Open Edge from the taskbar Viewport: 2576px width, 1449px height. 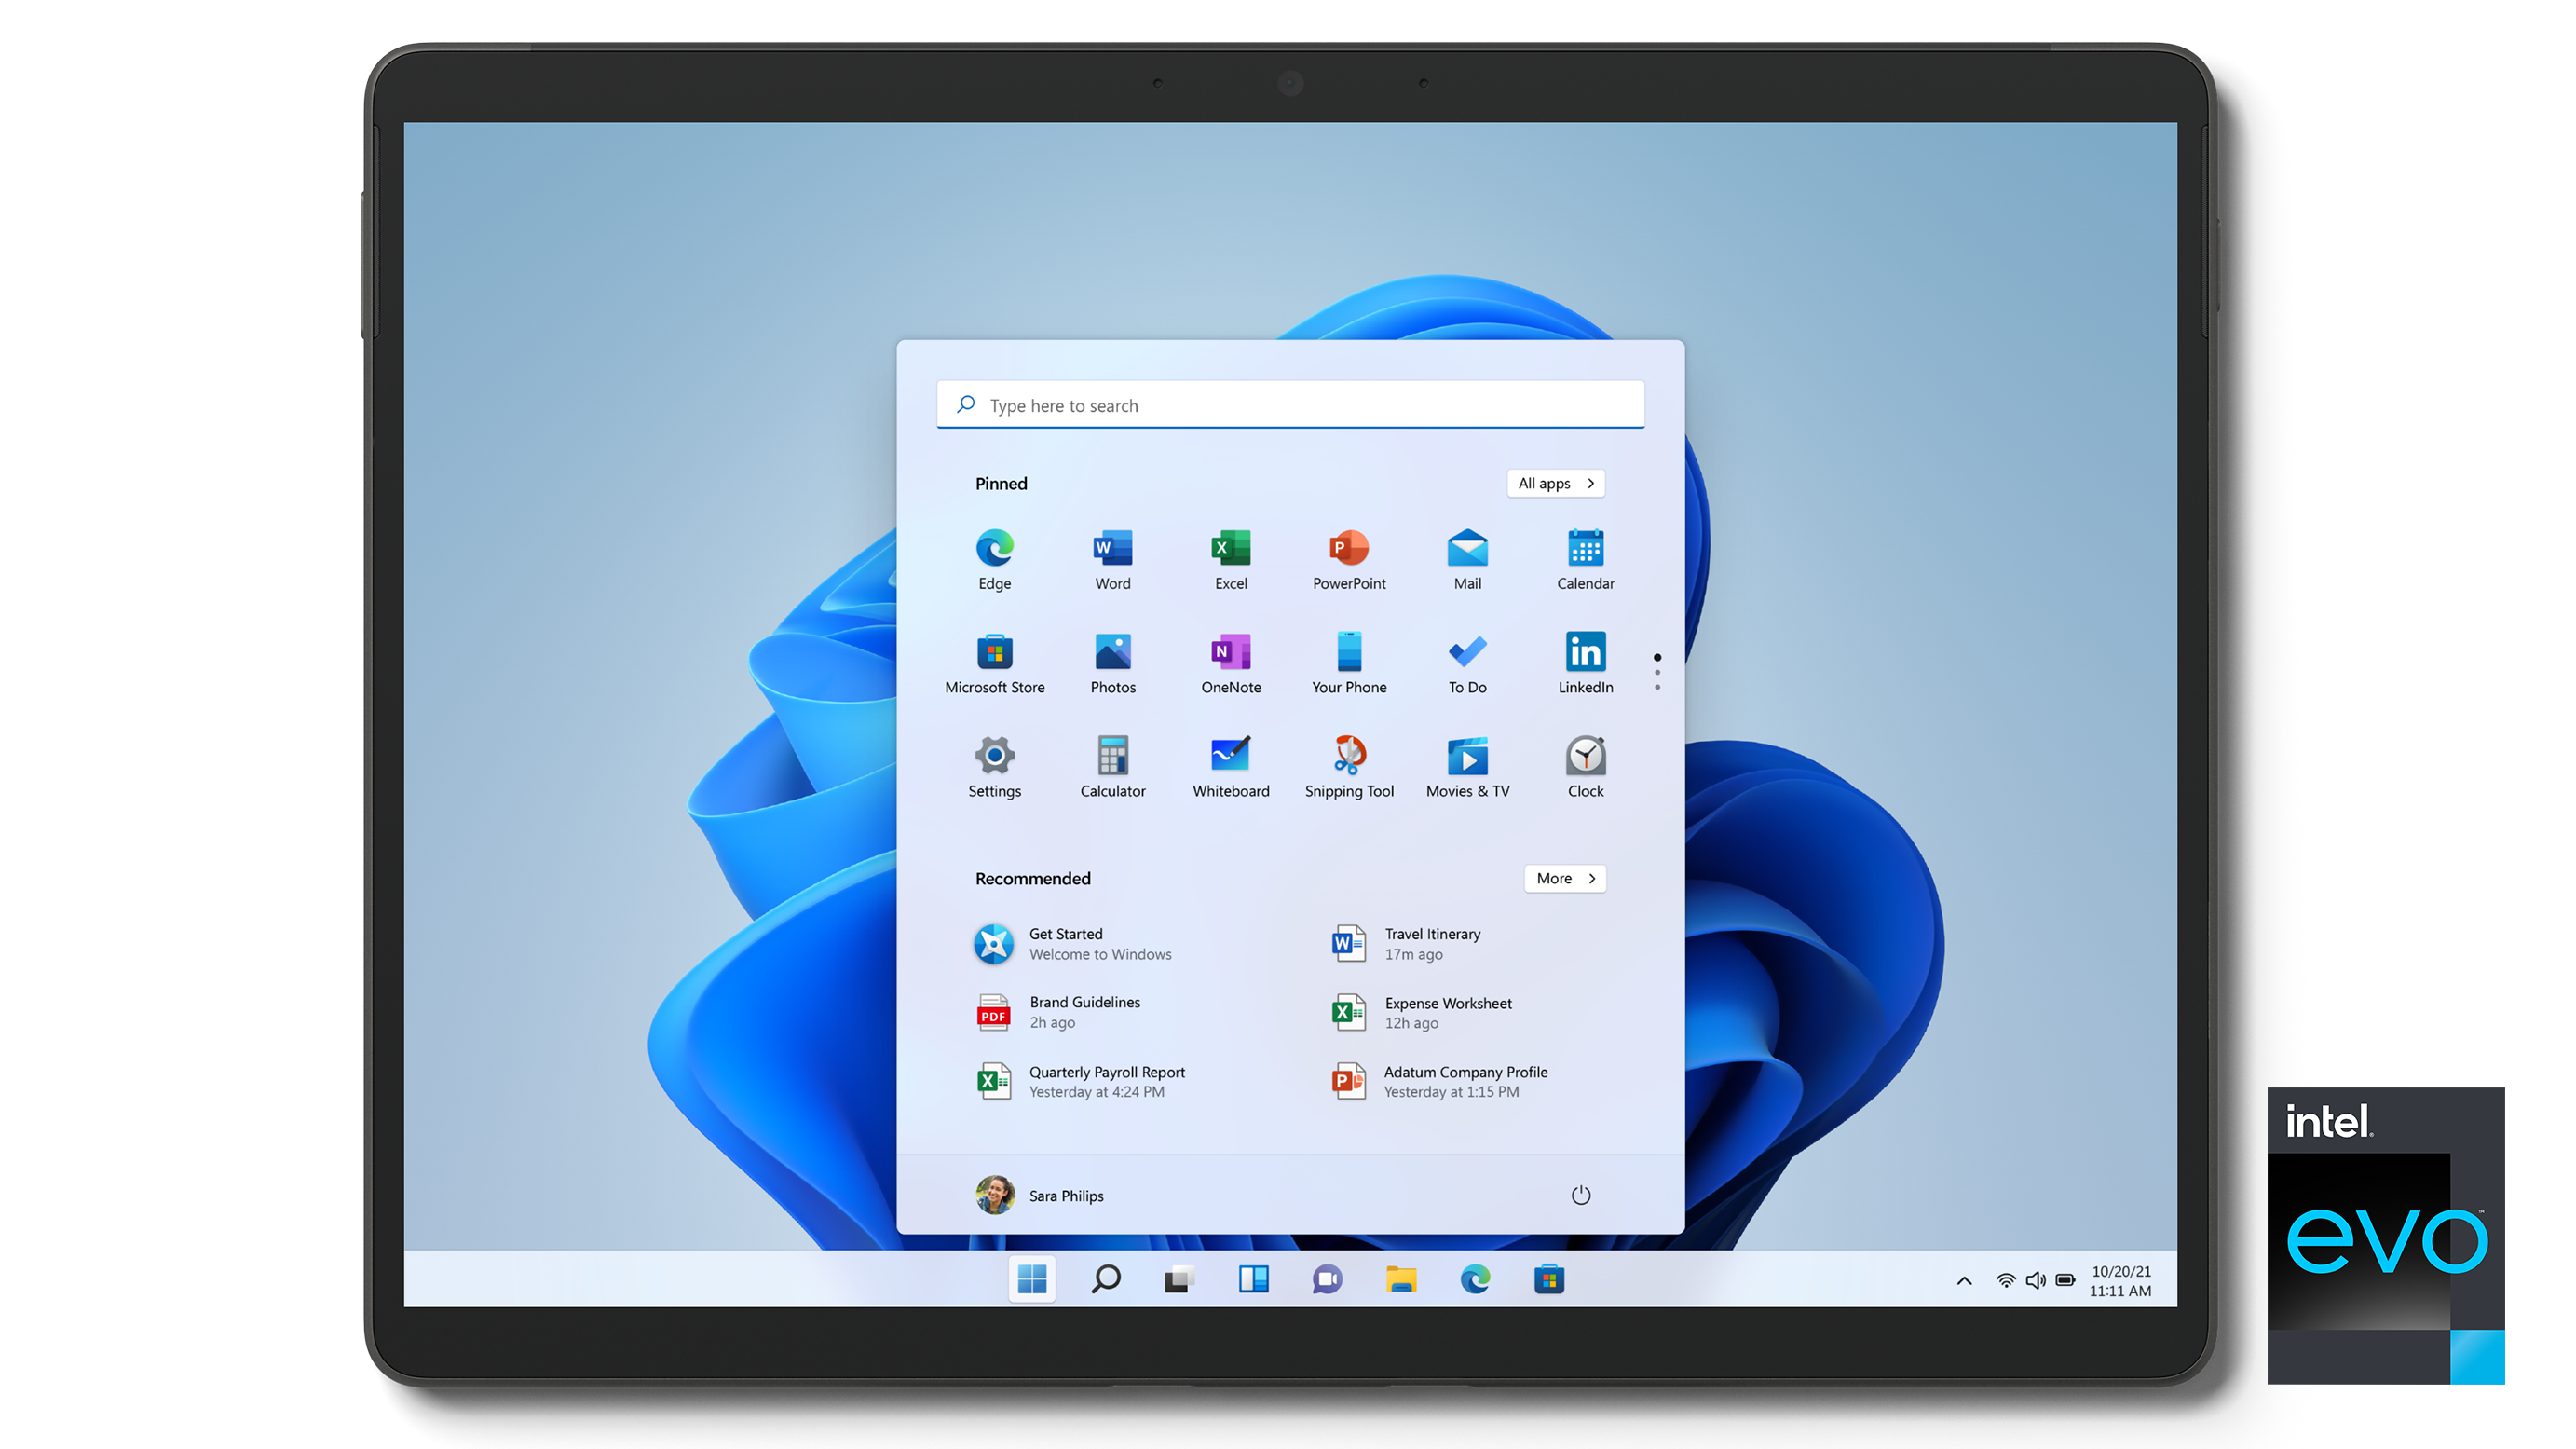coord(1475,1279)
